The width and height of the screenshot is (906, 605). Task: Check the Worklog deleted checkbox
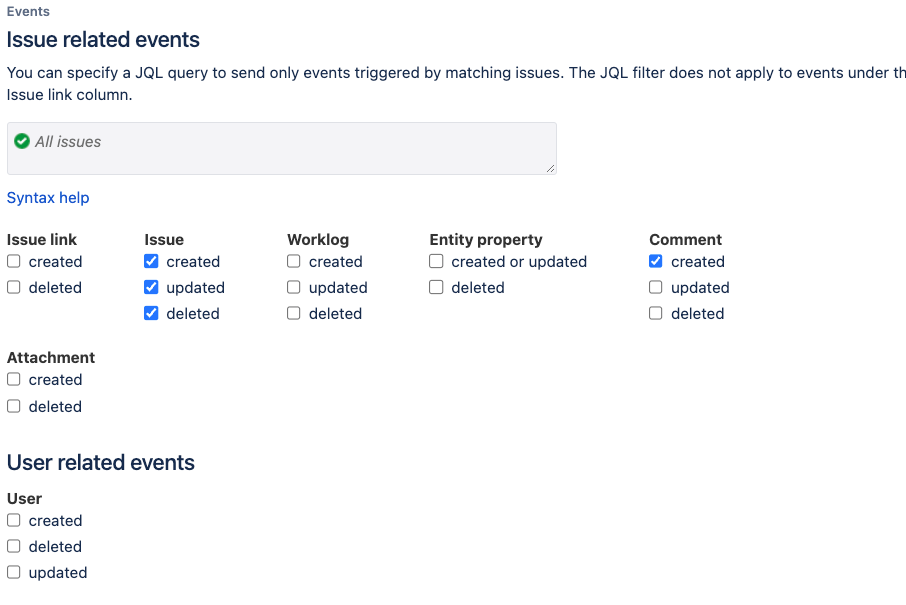(x=294, y=313)
